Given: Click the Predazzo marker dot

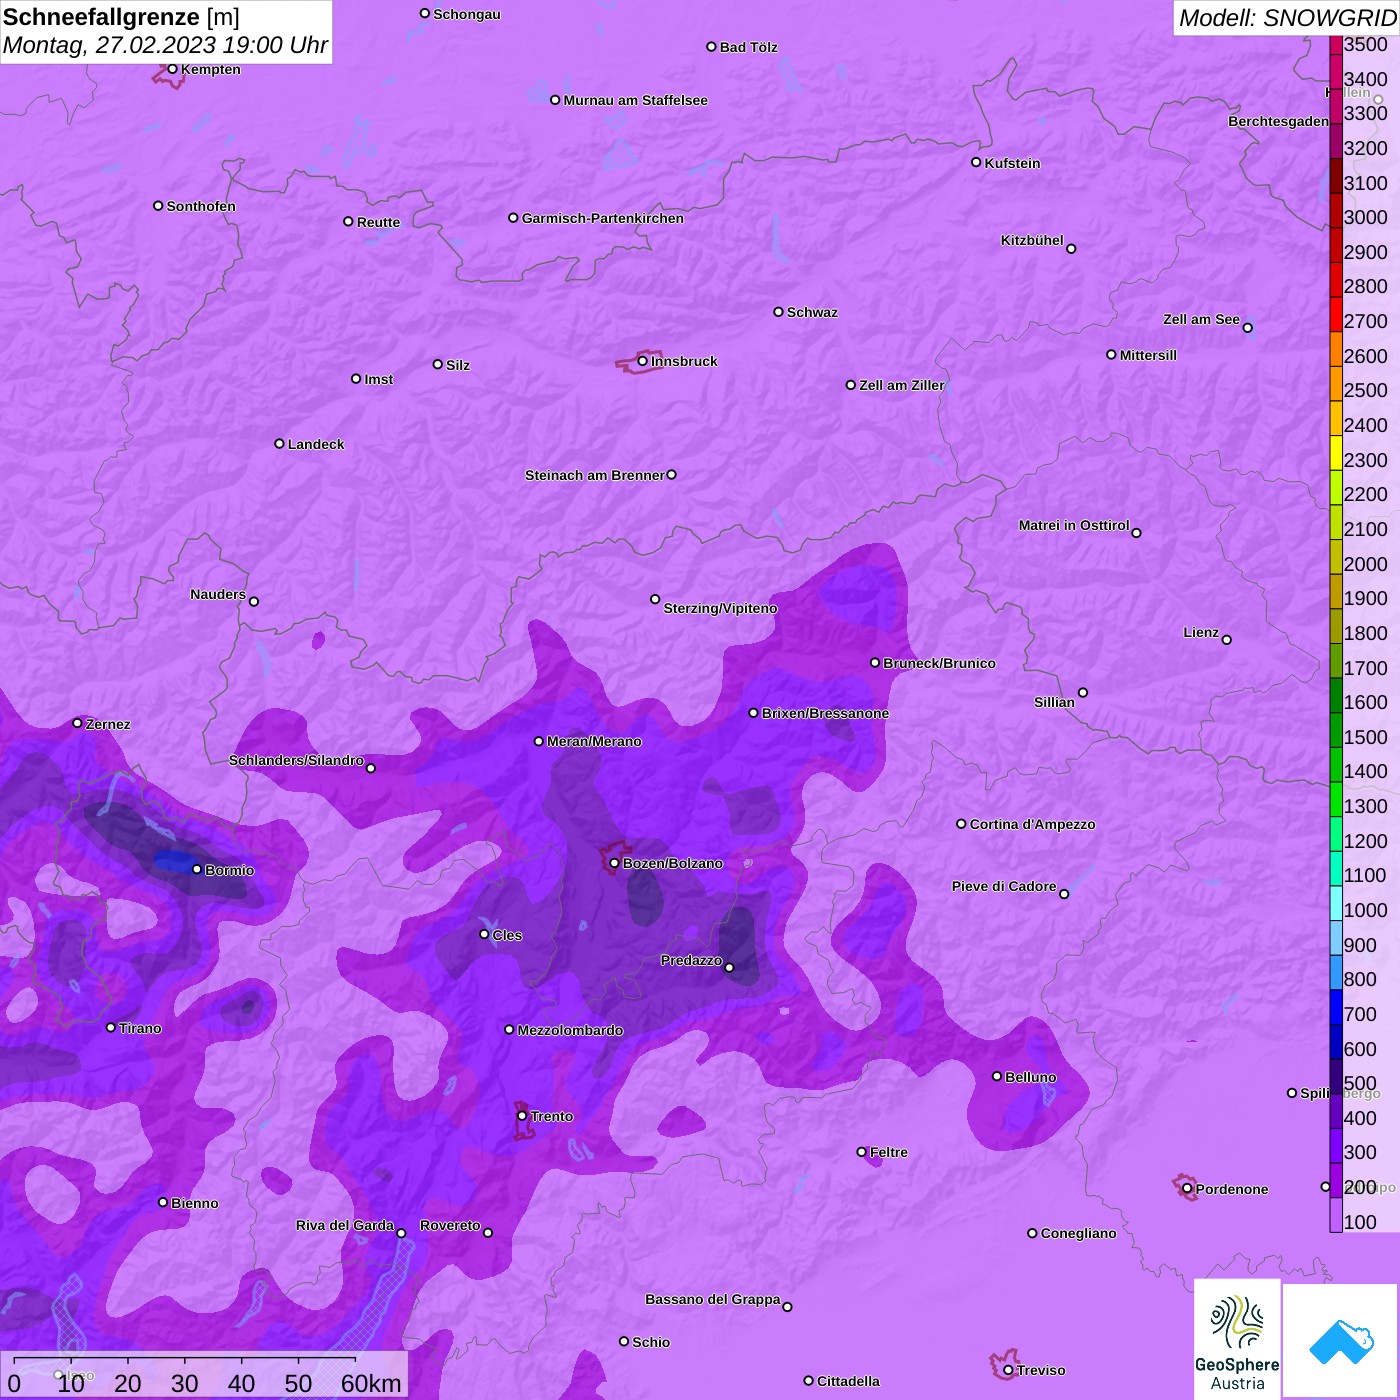Looking at the screenshot, I should (729, 967).
